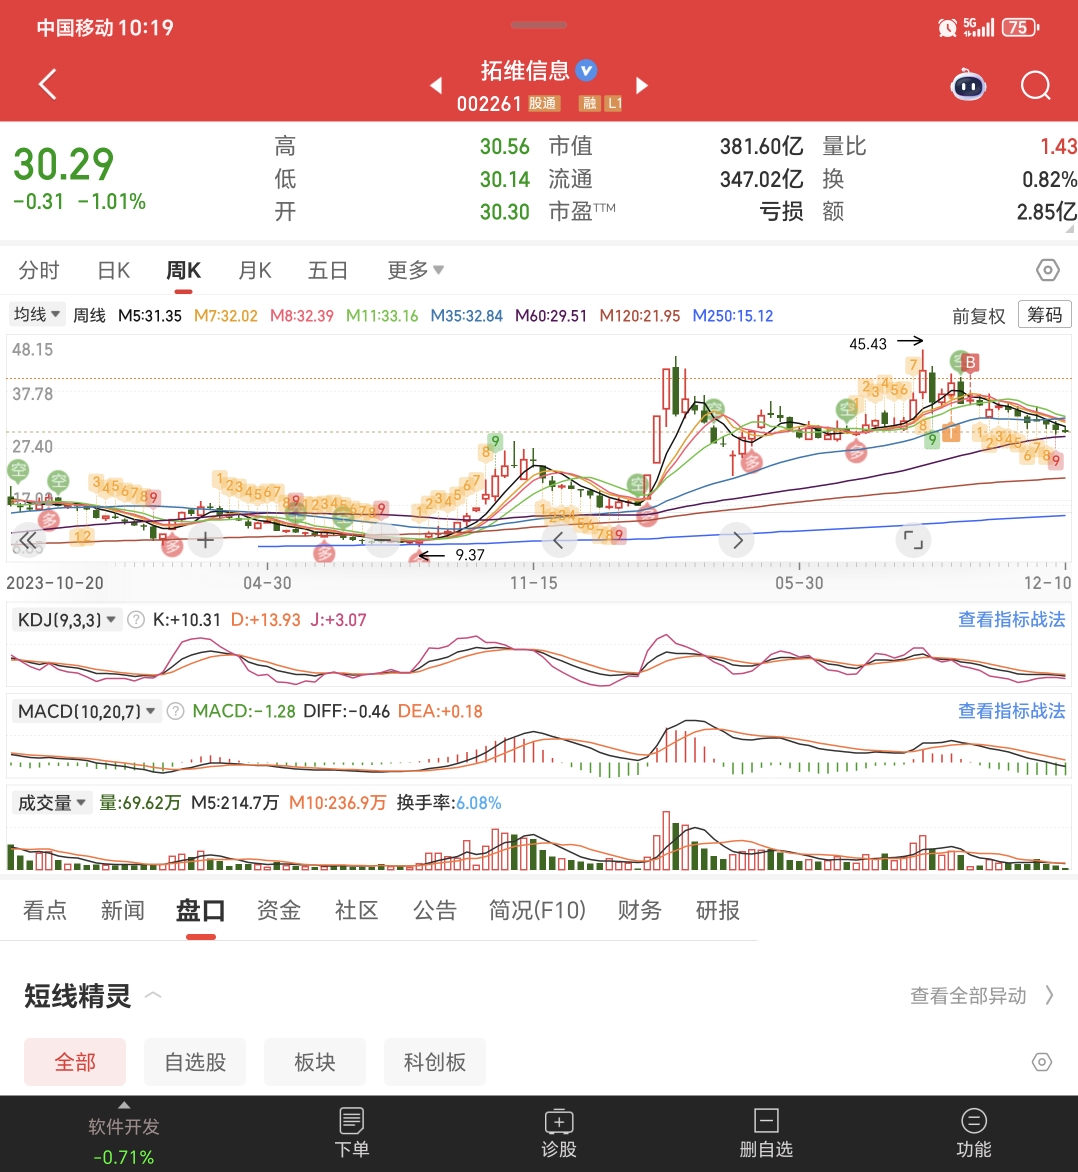Tap the 删自选 remove icon

[766, 1120]
